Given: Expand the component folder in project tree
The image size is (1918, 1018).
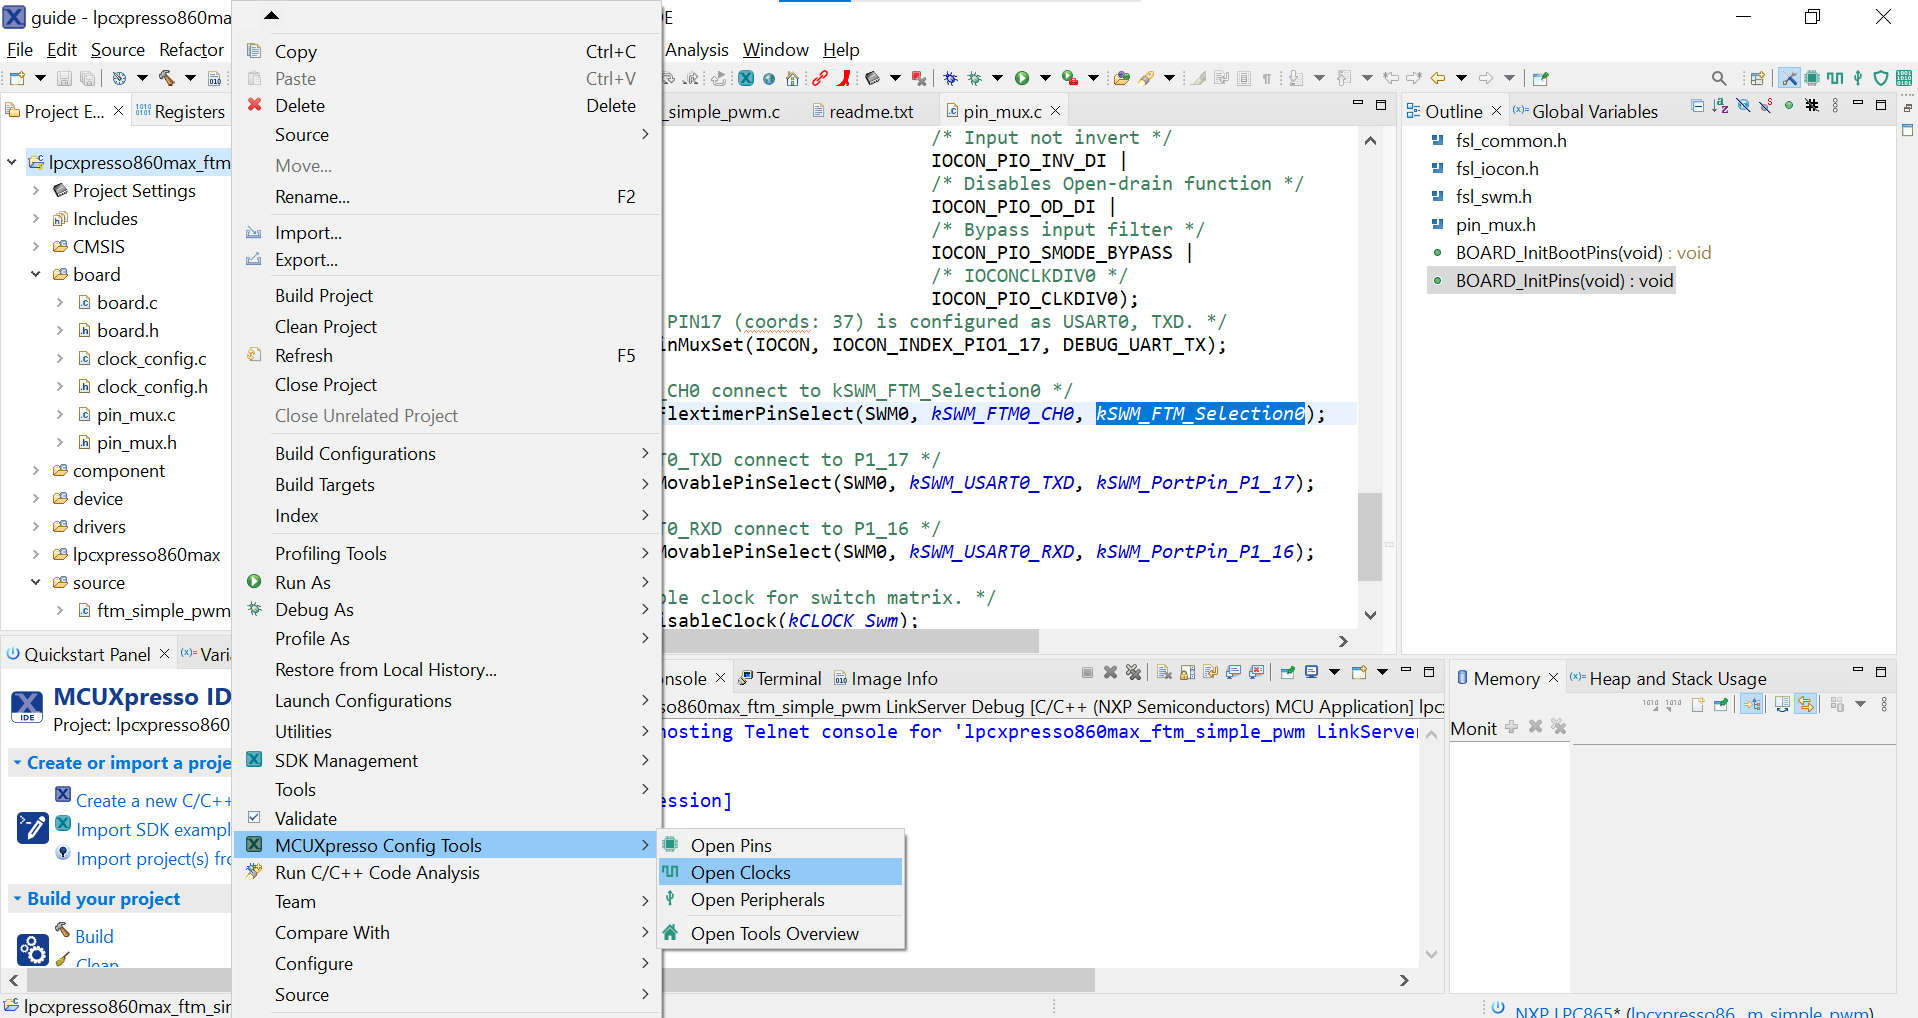Looking at the screenshot, I should pyautogui.click(x=36, y=470).
